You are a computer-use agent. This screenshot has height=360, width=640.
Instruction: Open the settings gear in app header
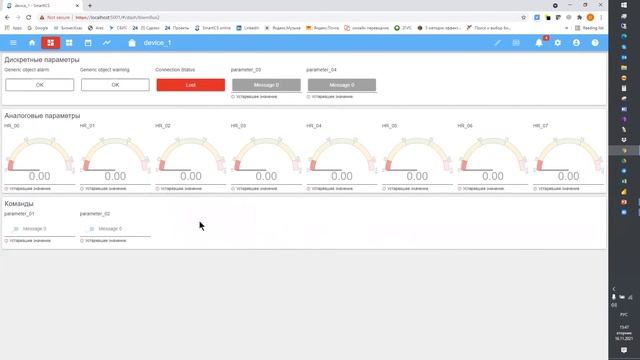click(x=558, y=43)
